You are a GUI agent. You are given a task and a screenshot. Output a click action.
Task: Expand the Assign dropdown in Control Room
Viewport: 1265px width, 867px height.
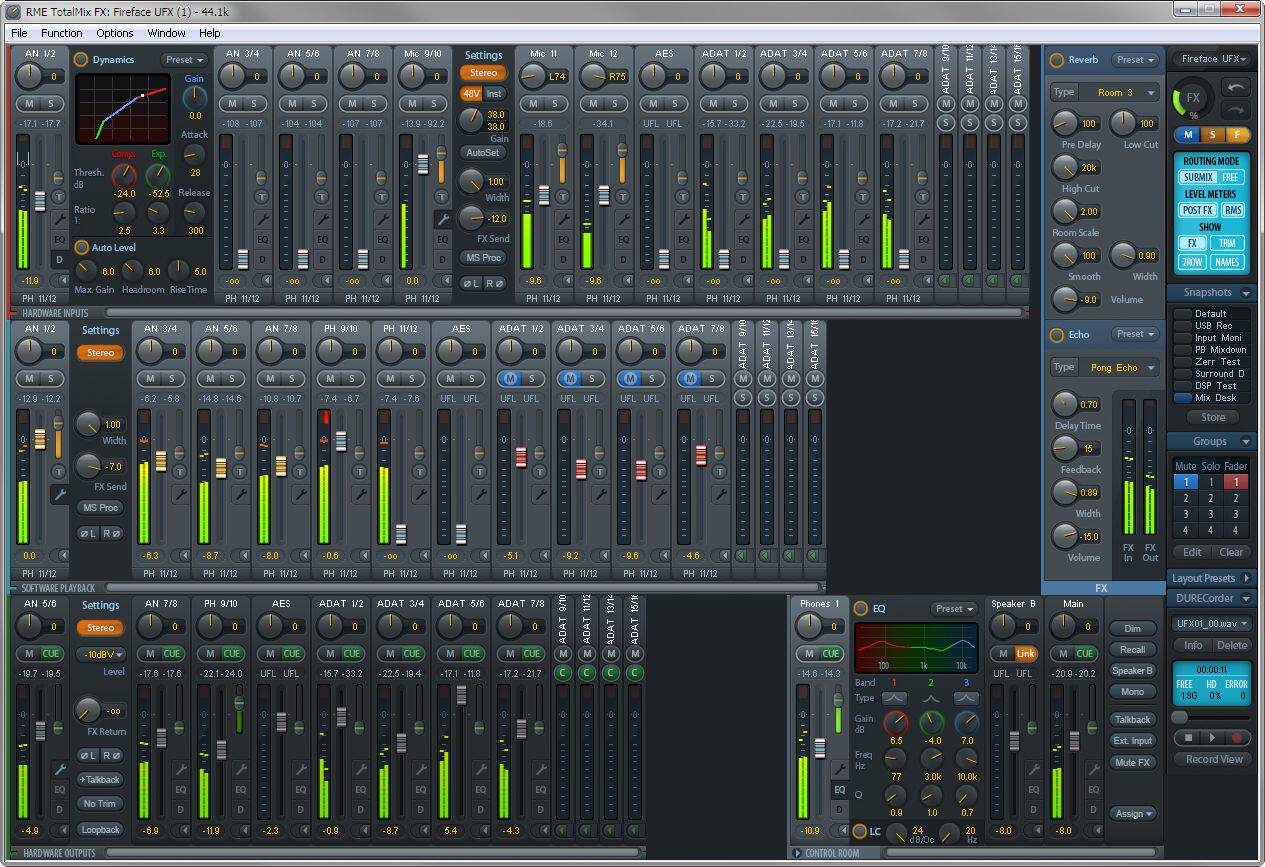[x=1133, y=813]
